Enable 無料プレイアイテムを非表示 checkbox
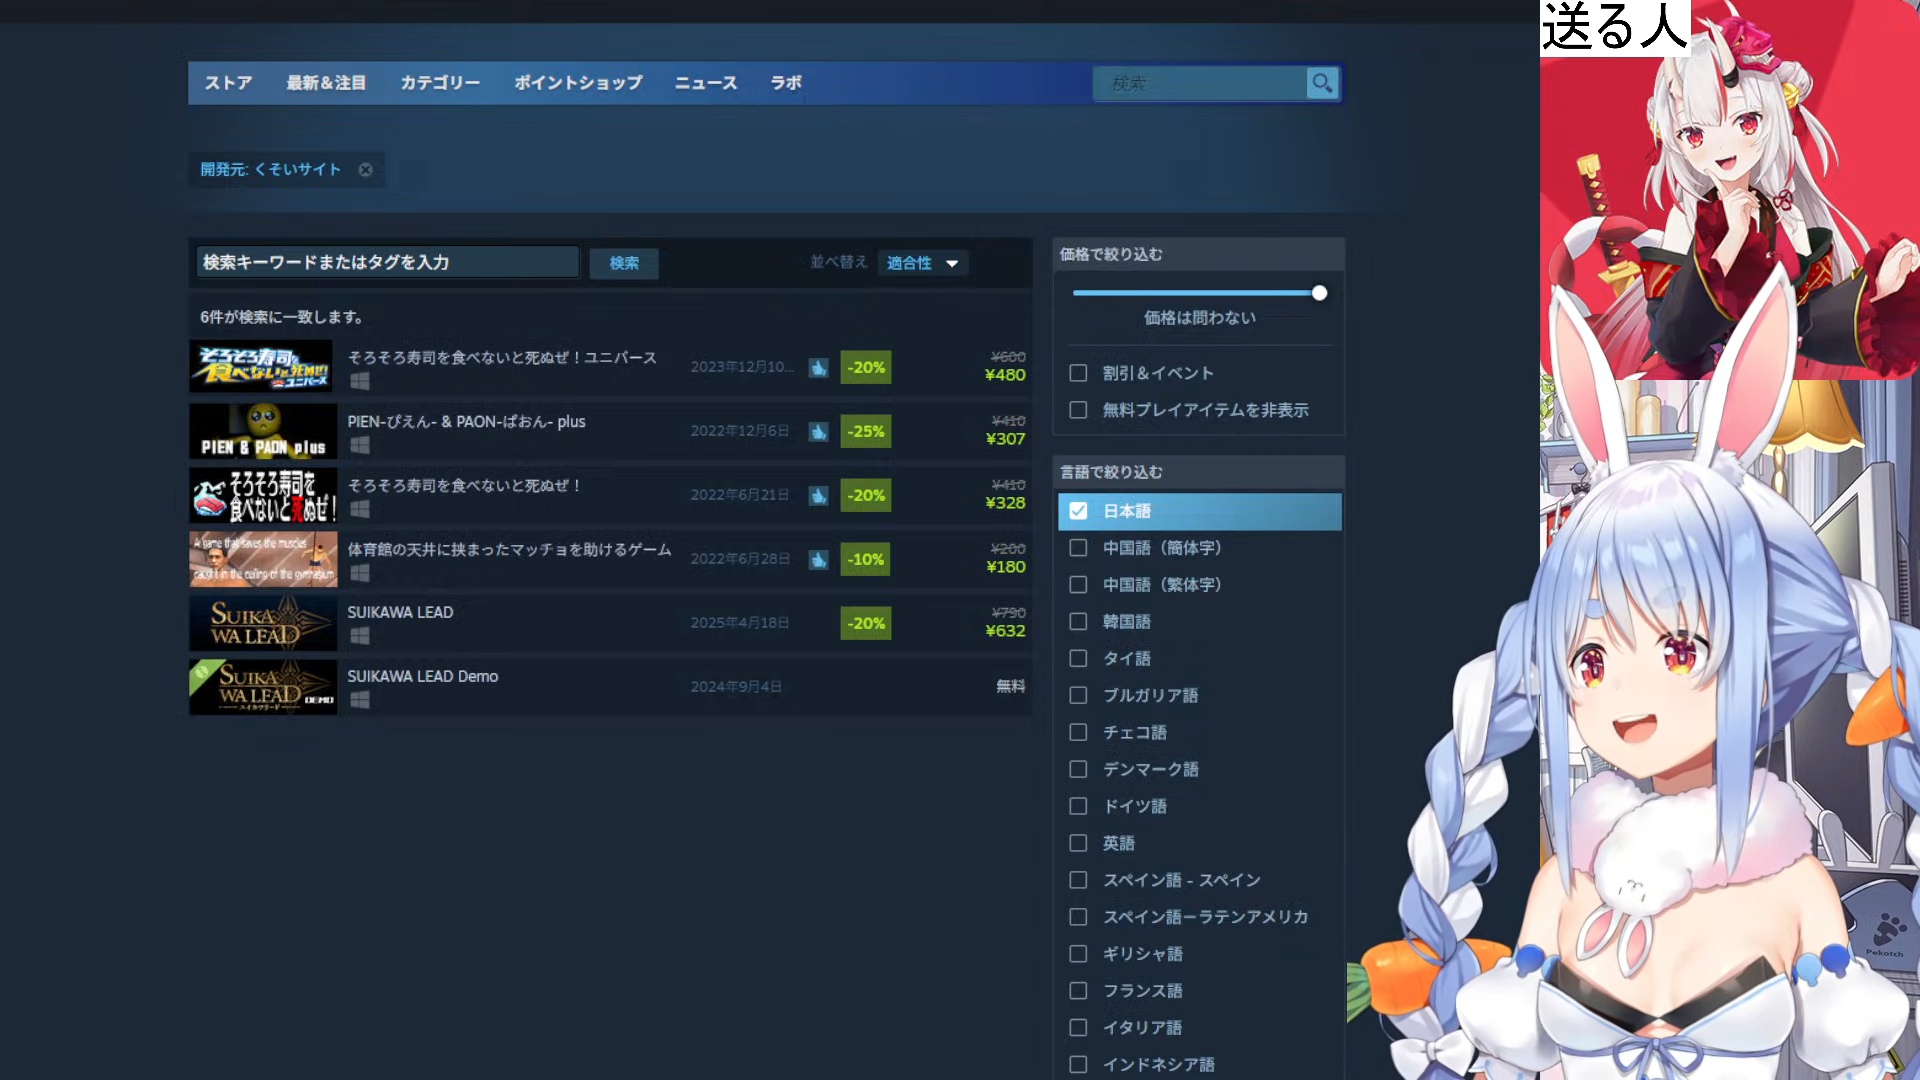The width and height of the screenshot is (1920, 1080). 1078,410
